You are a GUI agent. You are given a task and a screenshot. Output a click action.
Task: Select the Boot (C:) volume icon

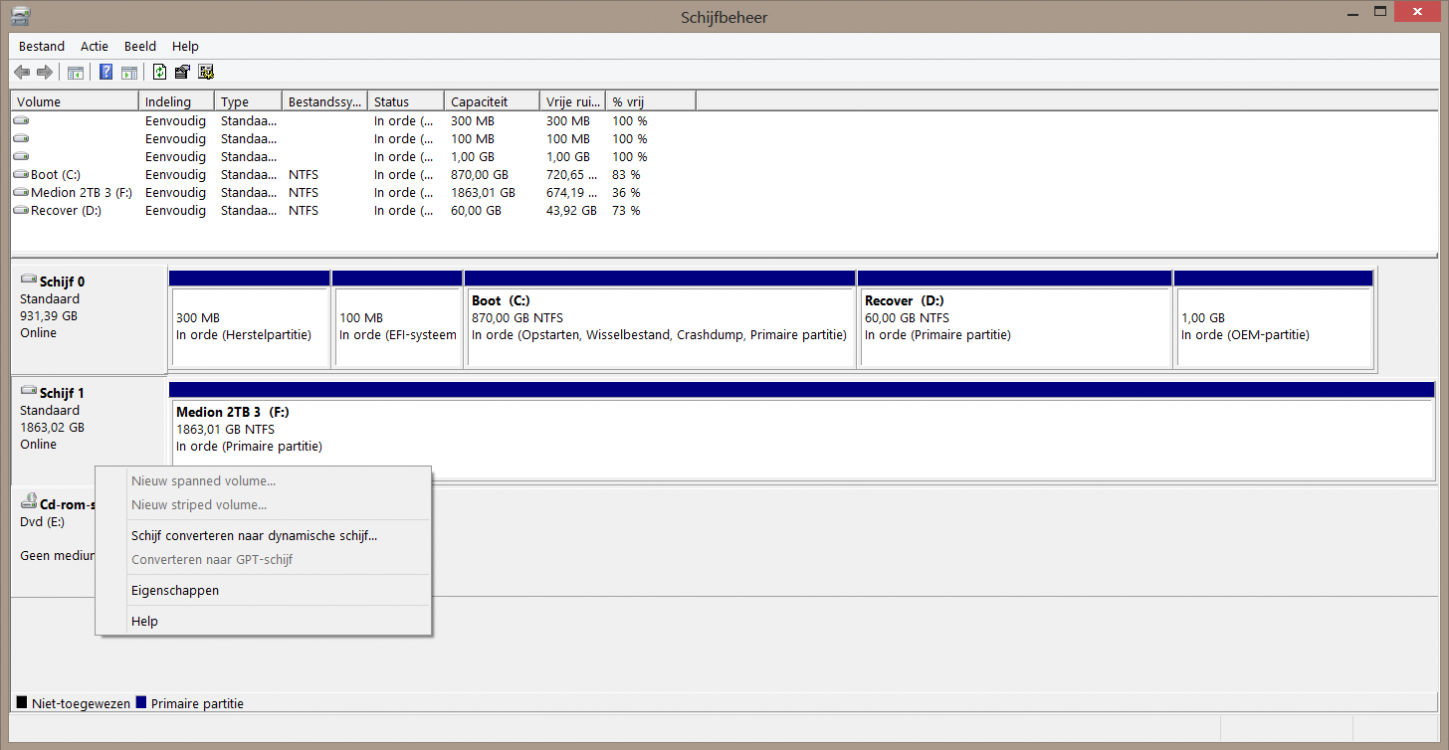click(x=21, y=174)
